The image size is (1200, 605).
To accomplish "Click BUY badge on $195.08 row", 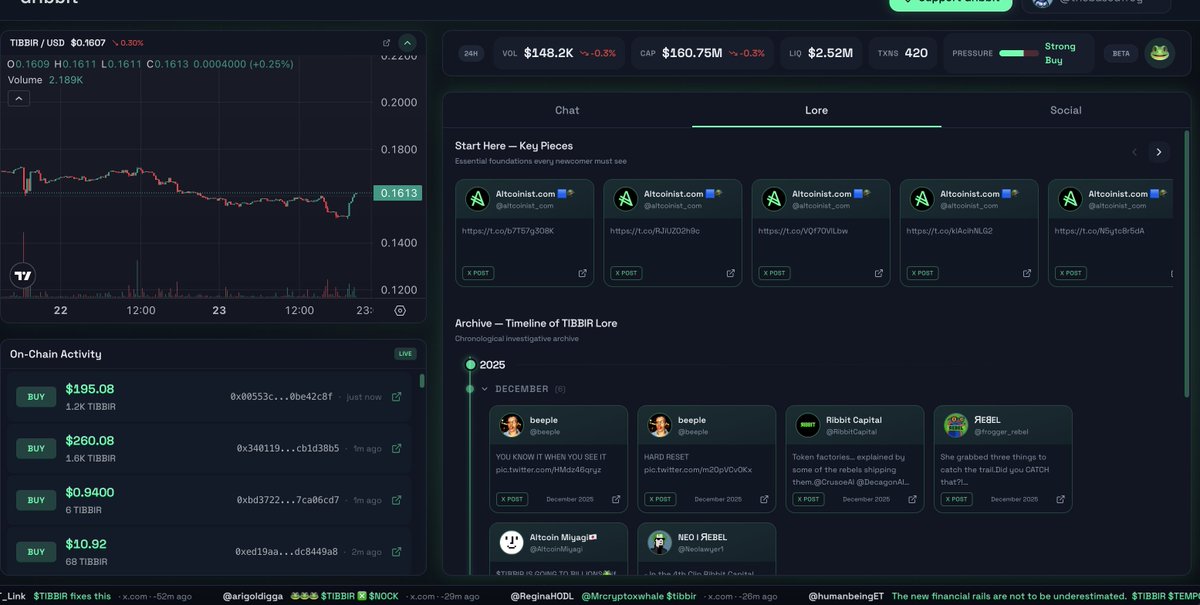I will pos(36,397).
